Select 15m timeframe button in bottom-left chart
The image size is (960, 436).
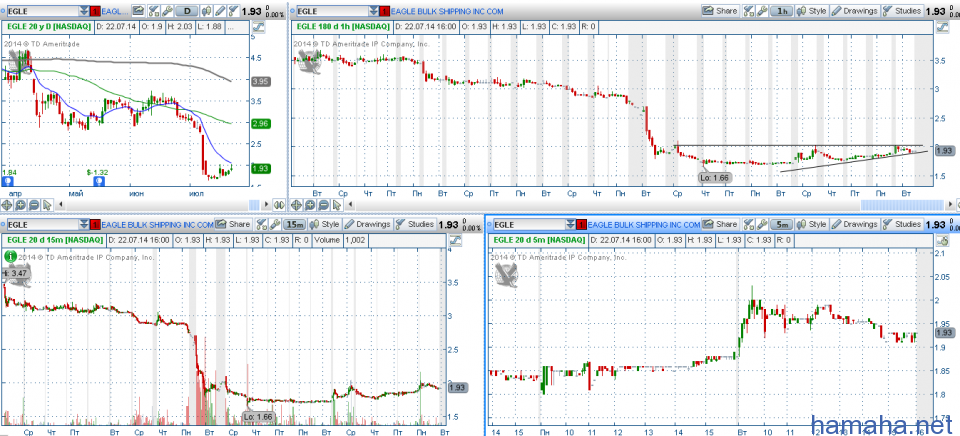pyautogui.click(x=294, y=224)
